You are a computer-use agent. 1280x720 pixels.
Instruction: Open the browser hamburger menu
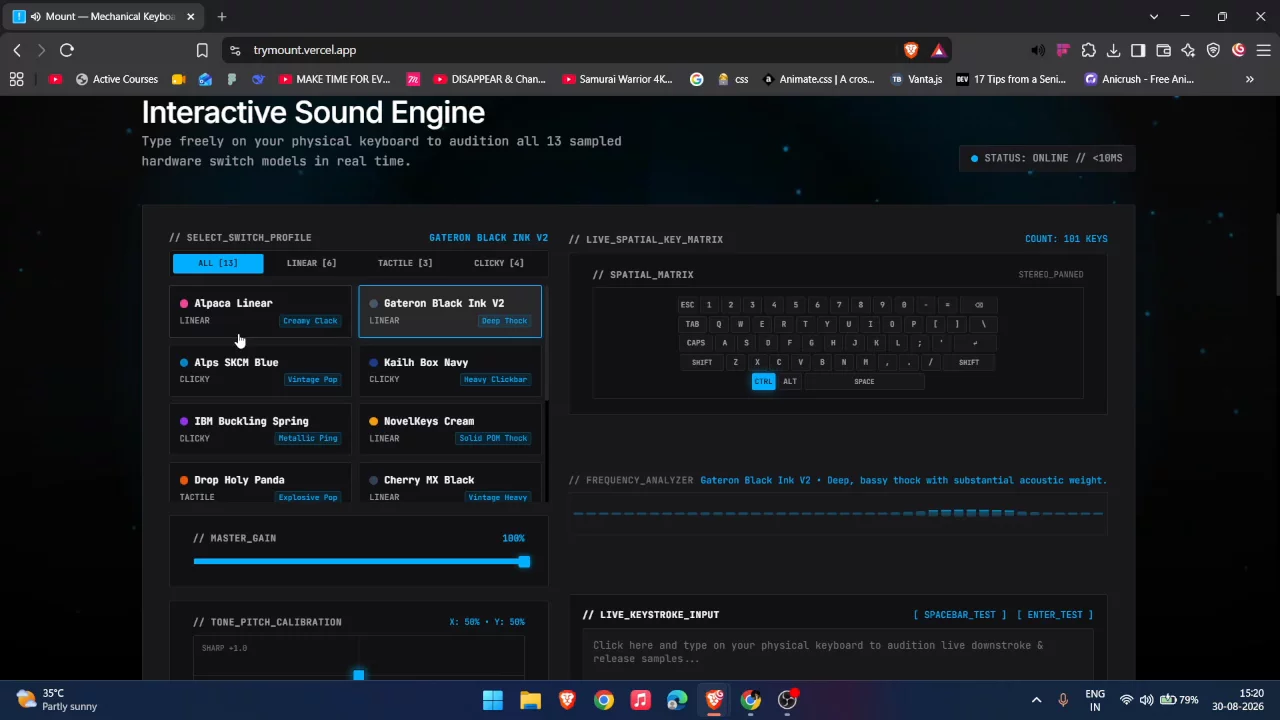click(x=1263, y=50)
